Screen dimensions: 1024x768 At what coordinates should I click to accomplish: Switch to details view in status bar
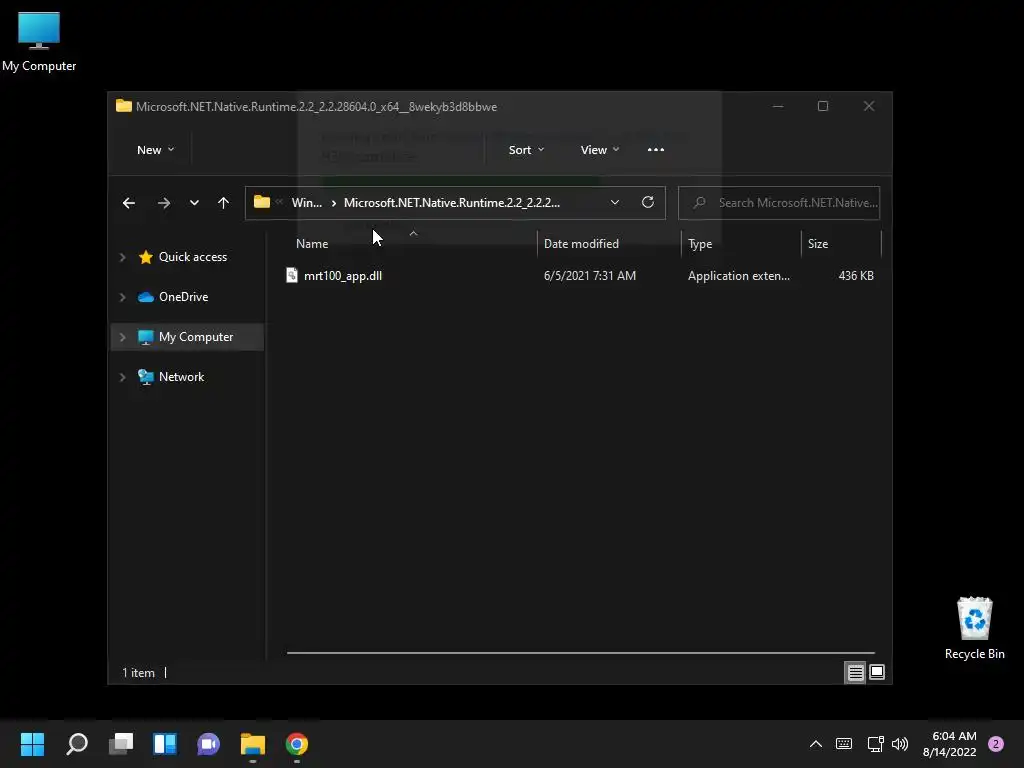(x=856, y=673)
